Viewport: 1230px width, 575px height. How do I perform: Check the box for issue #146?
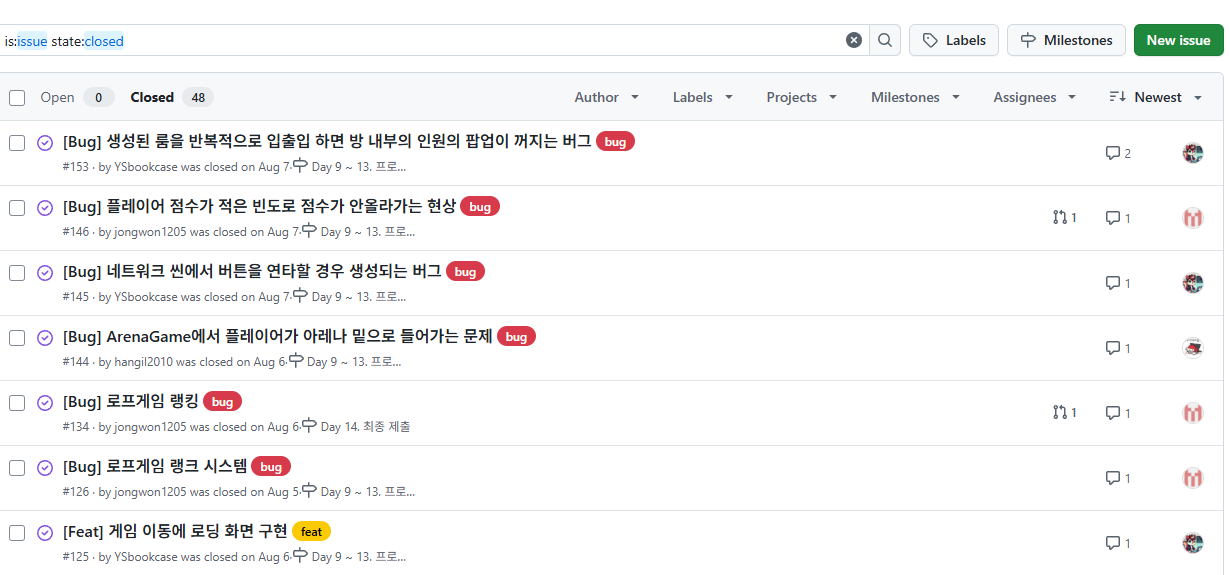[x=17, y=207]
